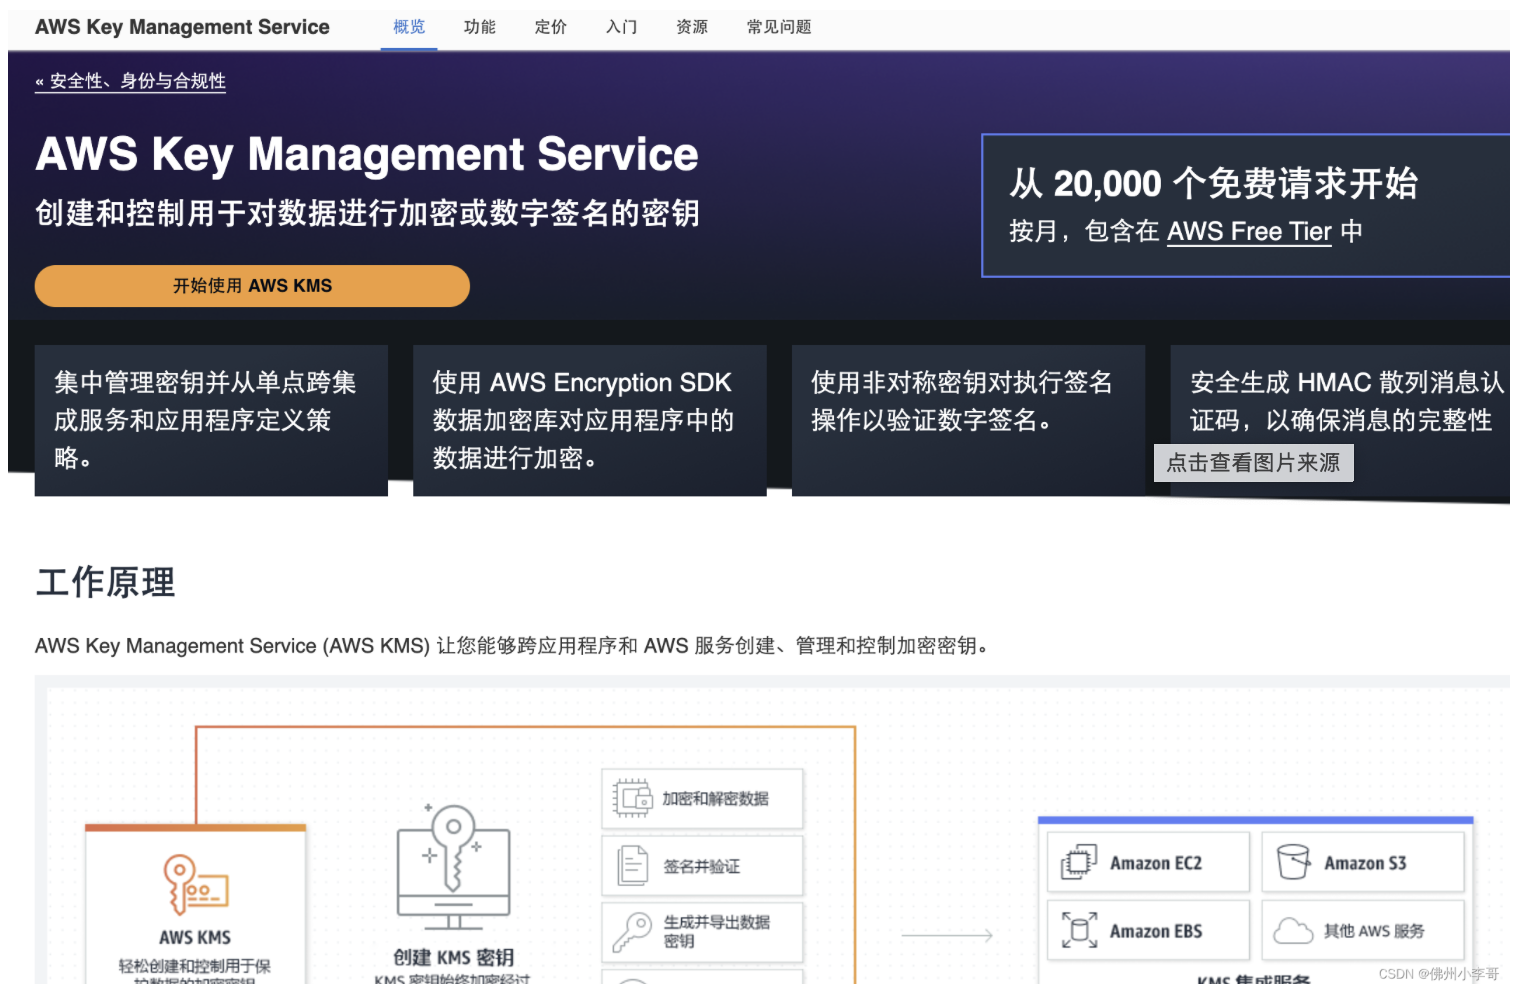Screen dimensions: 1518x984
Task: Click the AWS KMS key icon in diagram
Action: [x=195, y=885]
